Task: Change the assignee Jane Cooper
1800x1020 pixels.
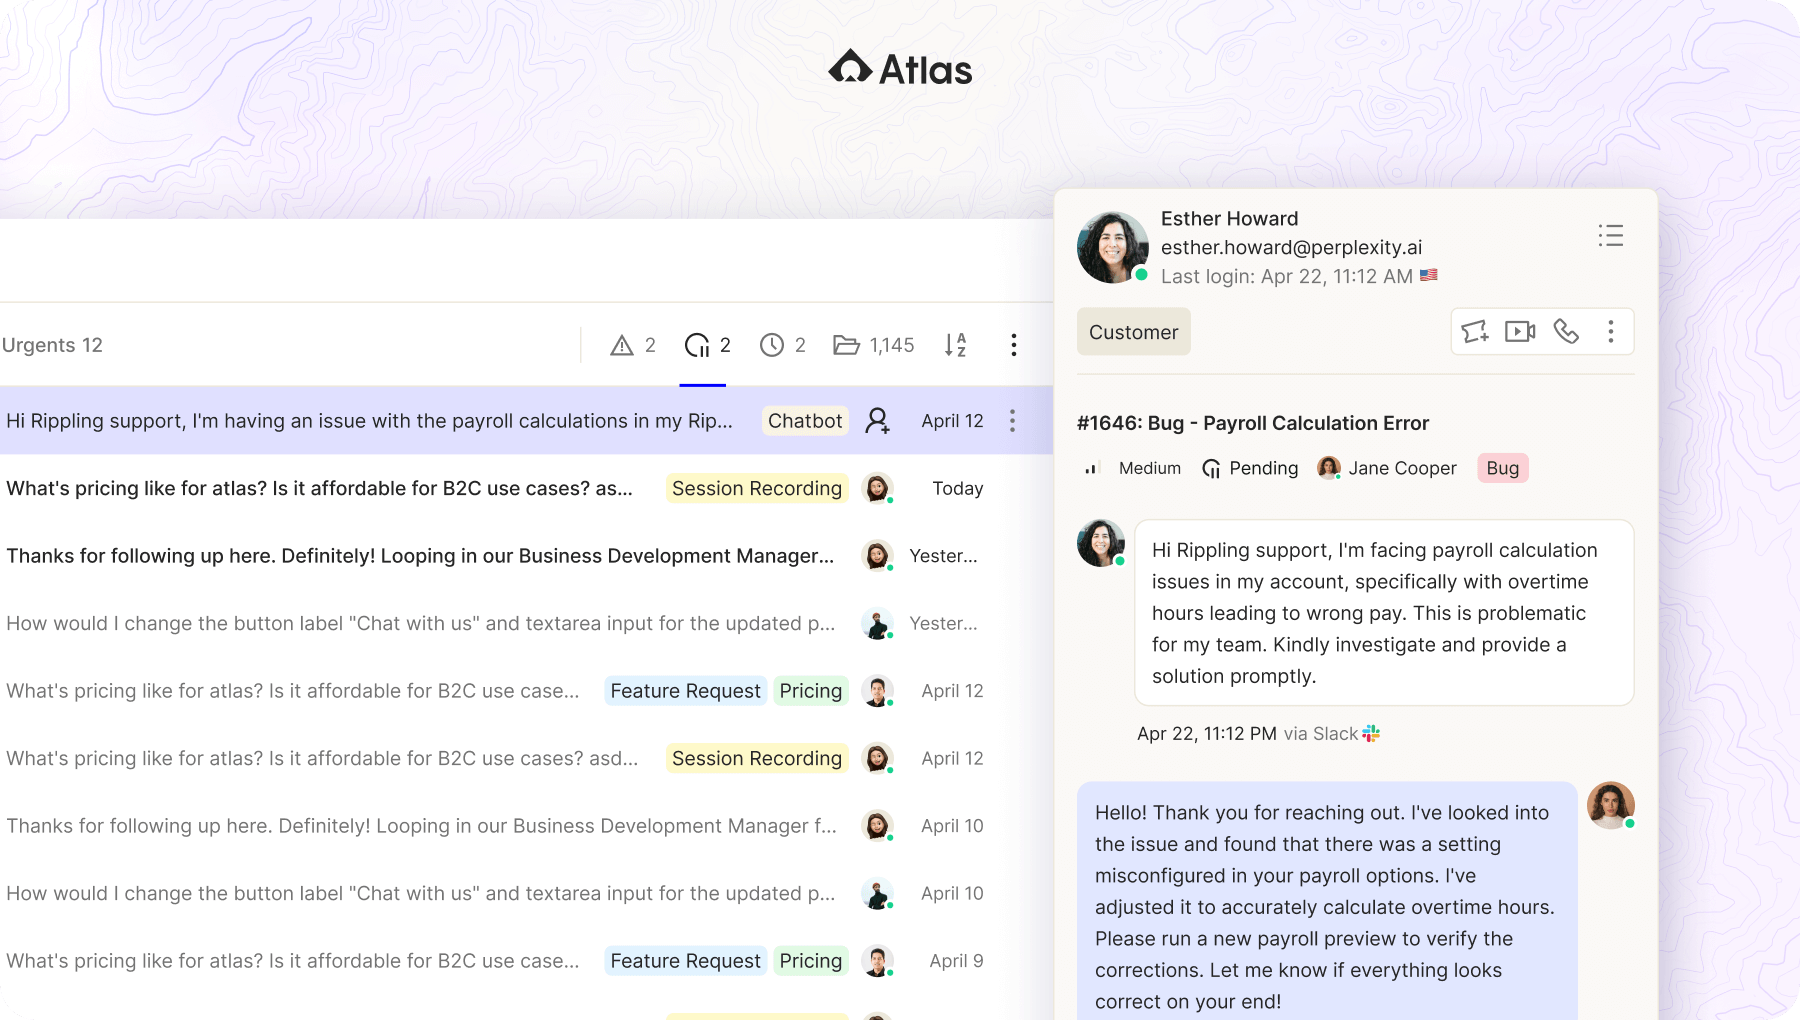Action: (1387, 468)
